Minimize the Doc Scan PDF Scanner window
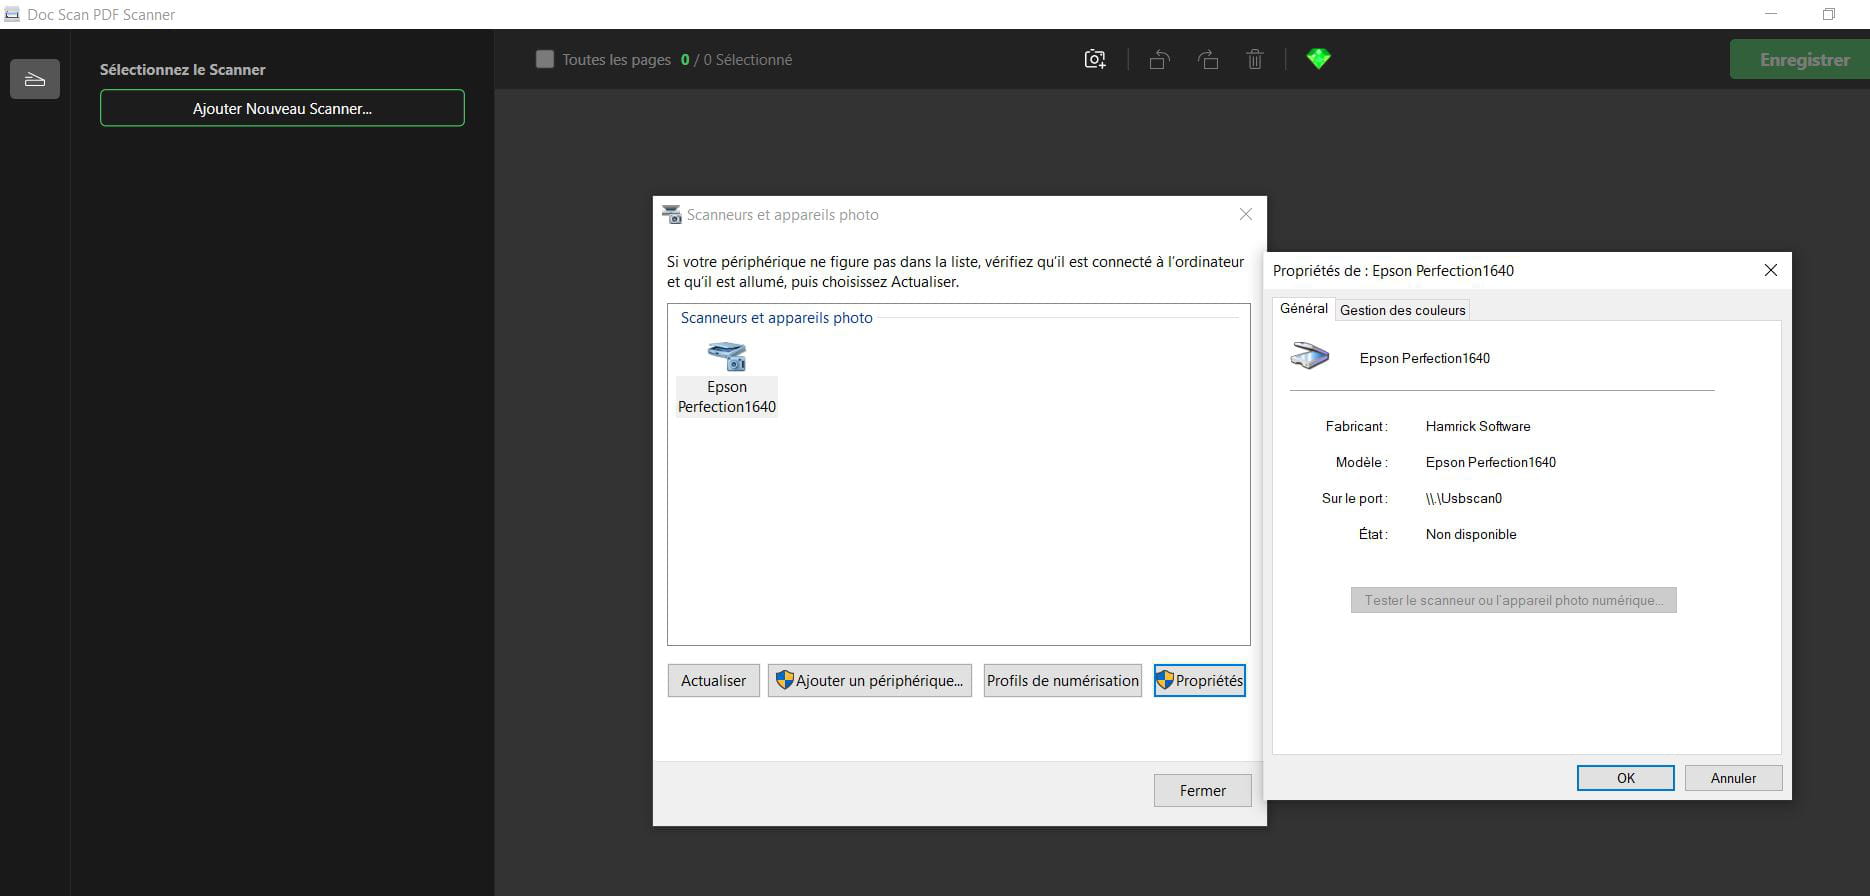This screenshot has width=1870, height=896. (1772, 14)
